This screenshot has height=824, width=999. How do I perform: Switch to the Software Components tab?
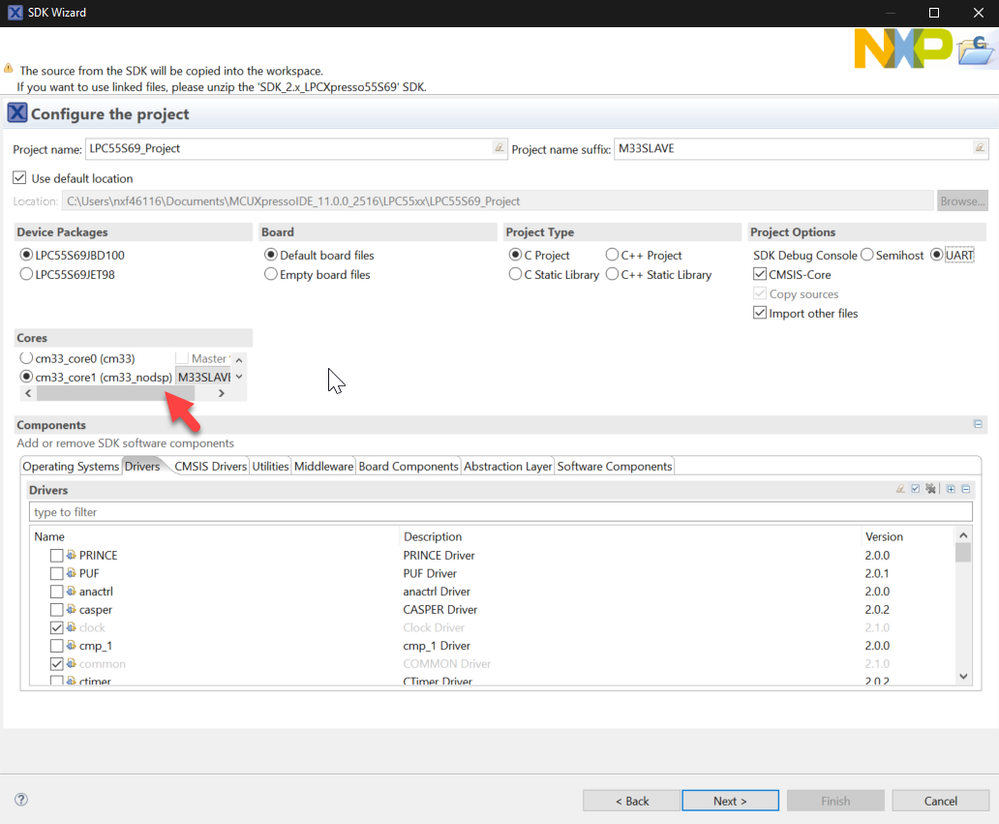point(614,466)
